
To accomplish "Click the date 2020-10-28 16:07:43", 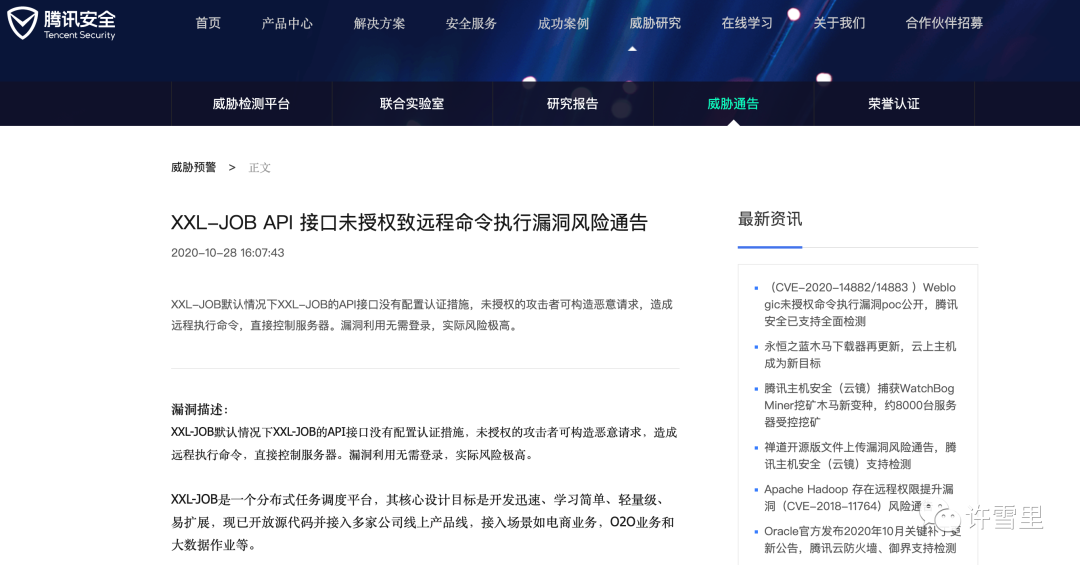I will (x=227, y=253).
